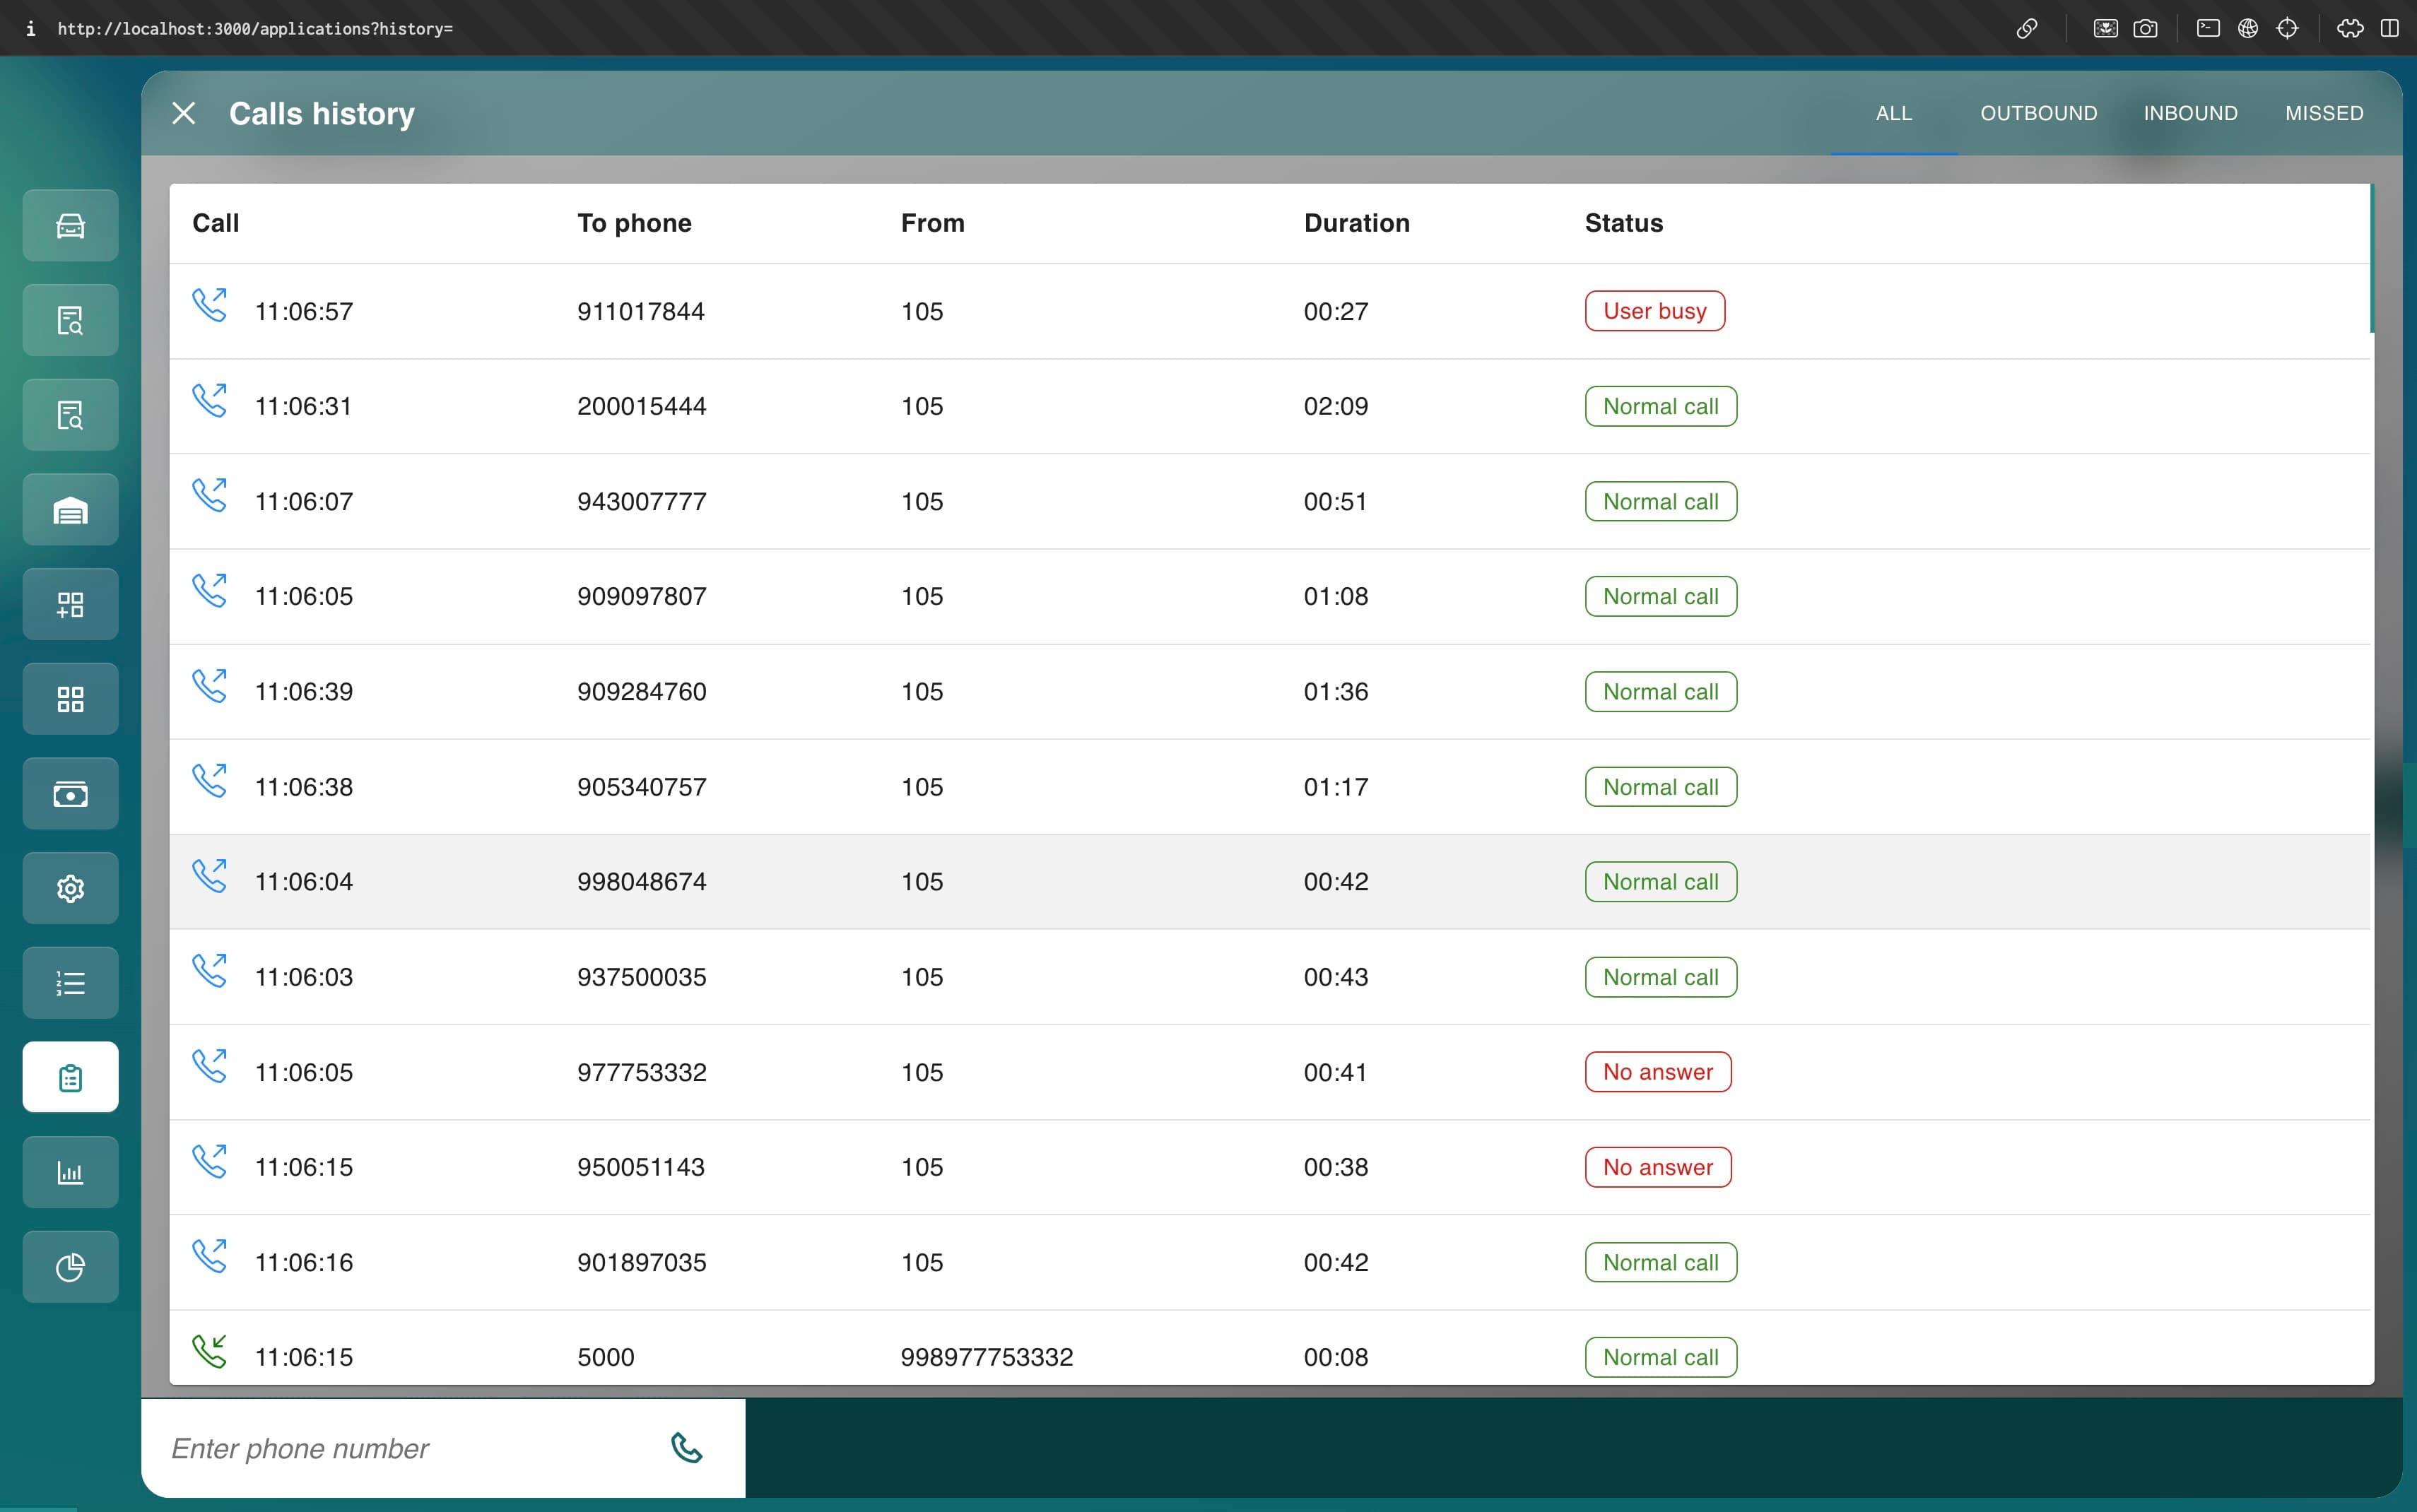The height and width of the screenshot is (1512, 2417).
Task: Switch to the OUTBOUND tab
Action: [x=2038, y=113]
